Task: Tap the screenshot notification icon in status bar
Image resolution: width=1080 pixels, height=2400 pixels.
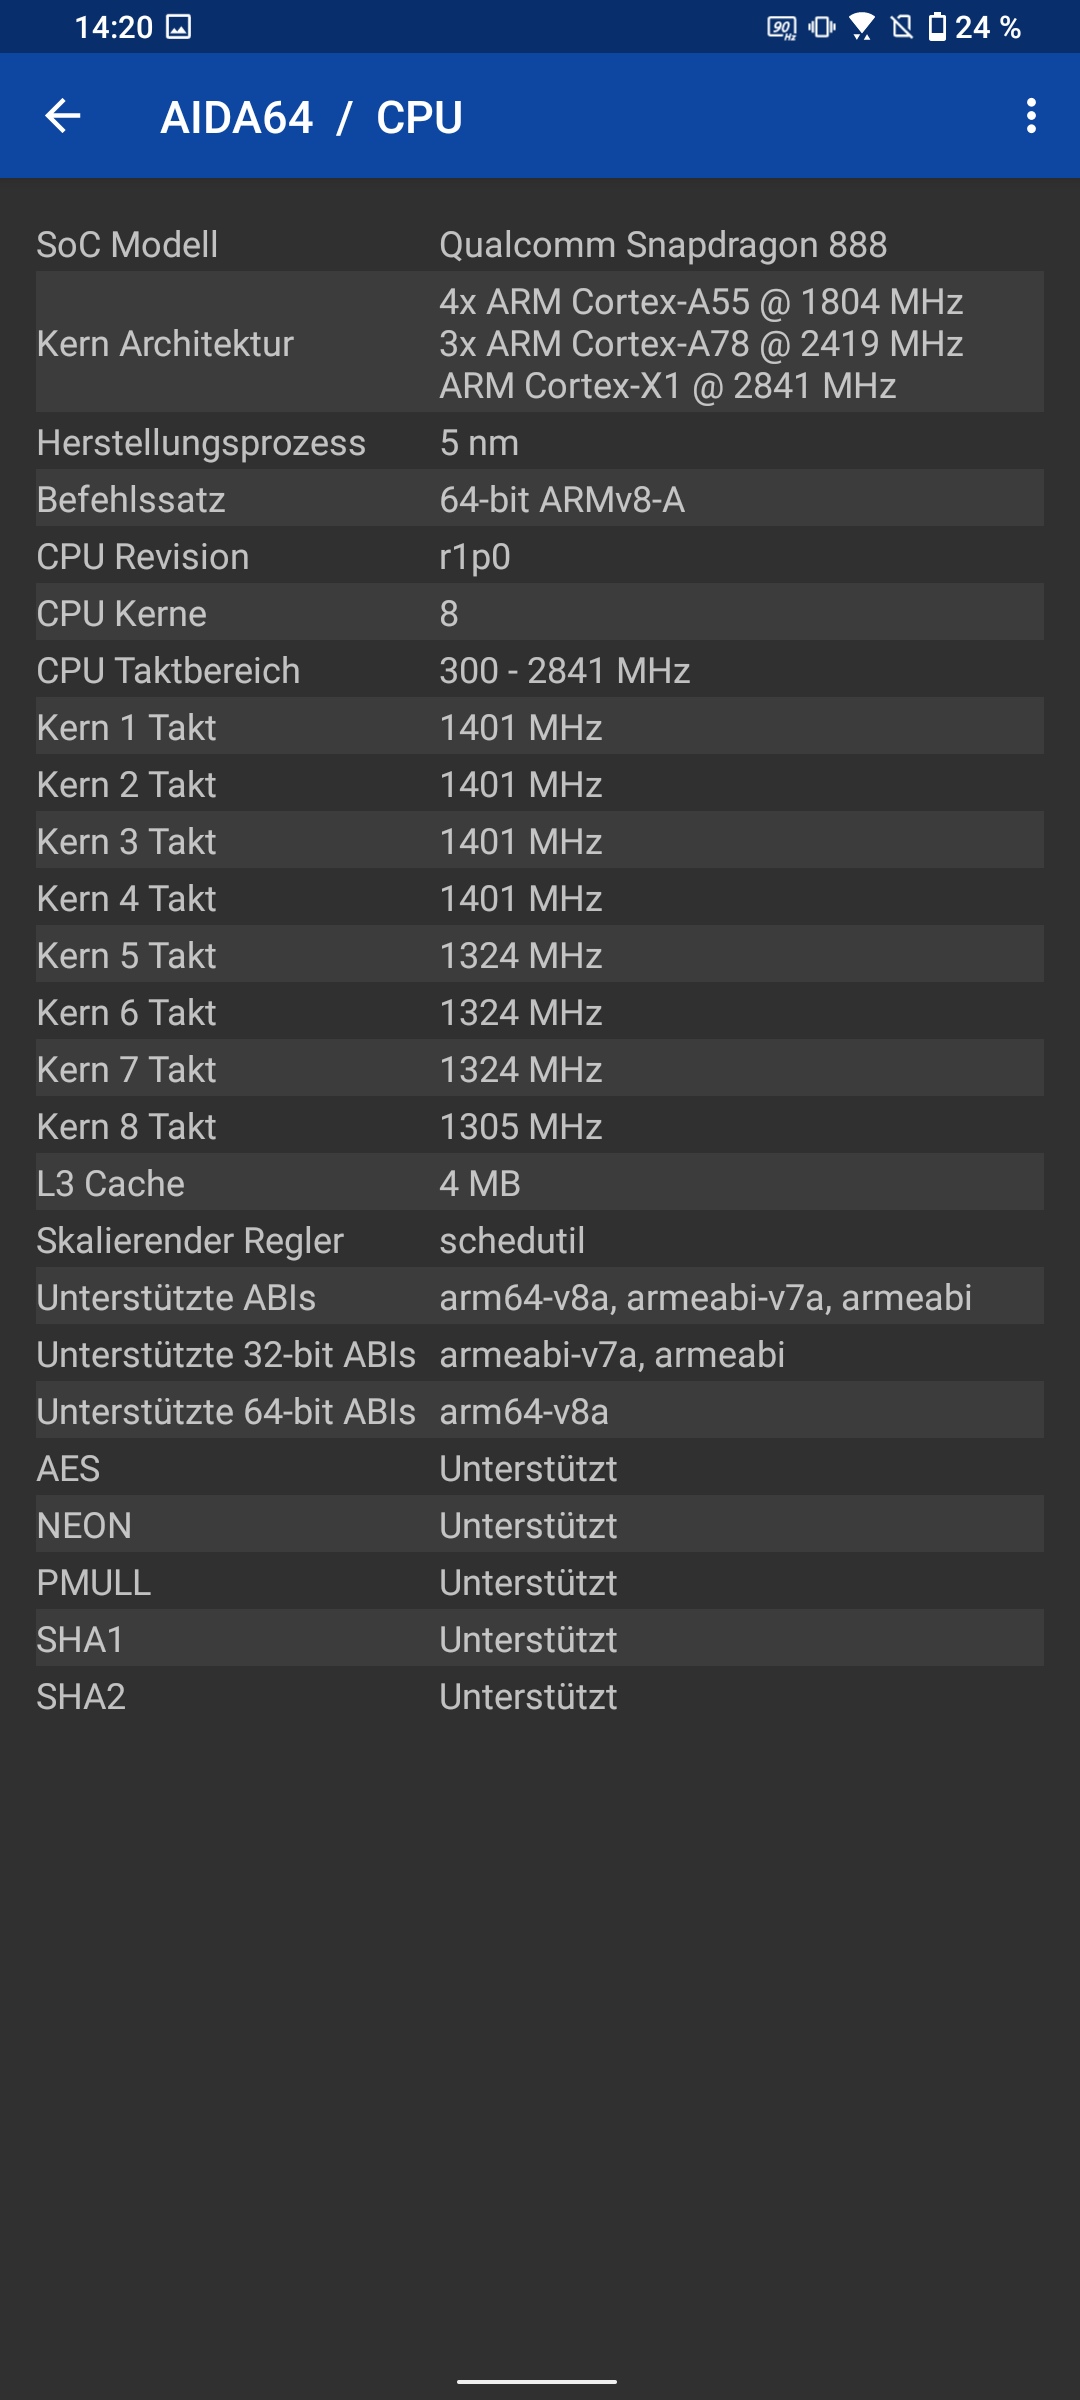Action: [x=179, y=27]
